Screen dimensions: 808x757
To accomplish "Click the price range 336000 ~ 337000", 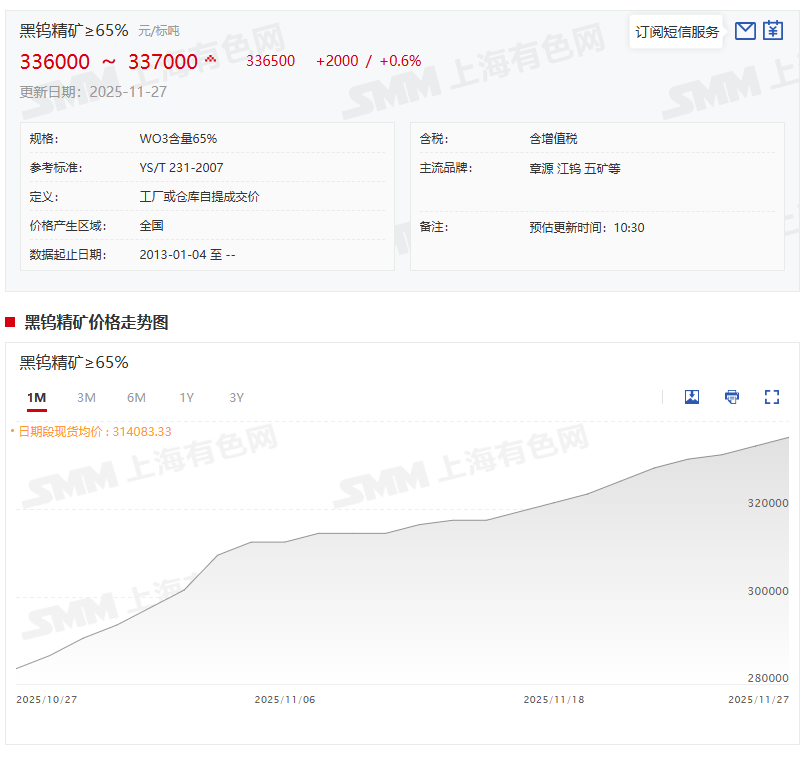I will point(109,62).
